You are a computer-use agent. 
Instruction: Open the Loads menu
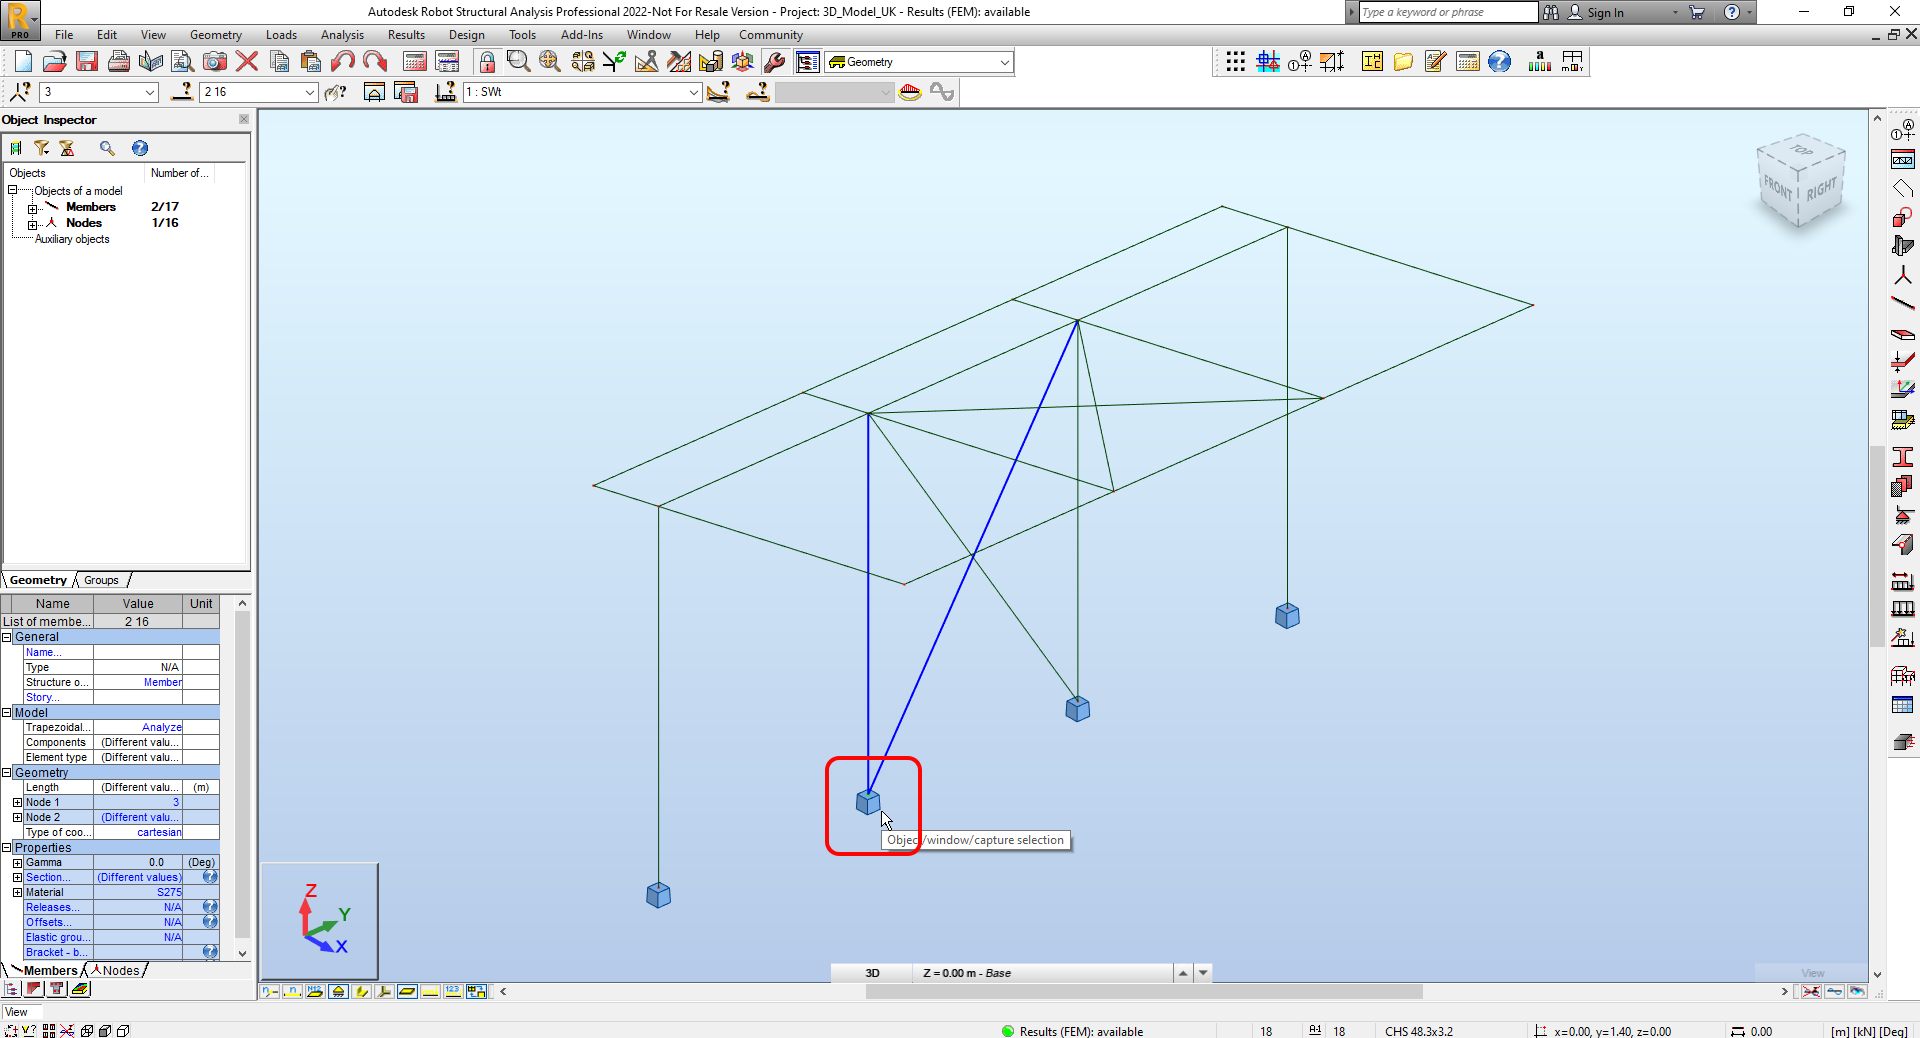pyautogui.click(x=281, y=34)
